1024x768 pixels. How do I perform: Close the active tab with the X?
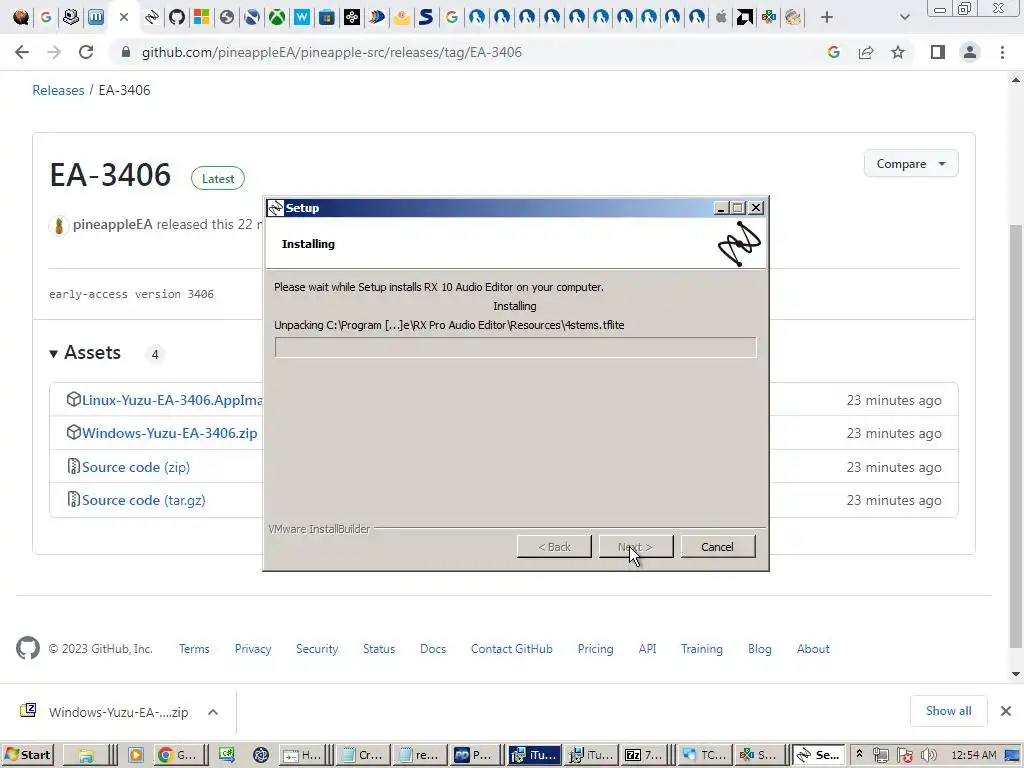coord(123,17)
